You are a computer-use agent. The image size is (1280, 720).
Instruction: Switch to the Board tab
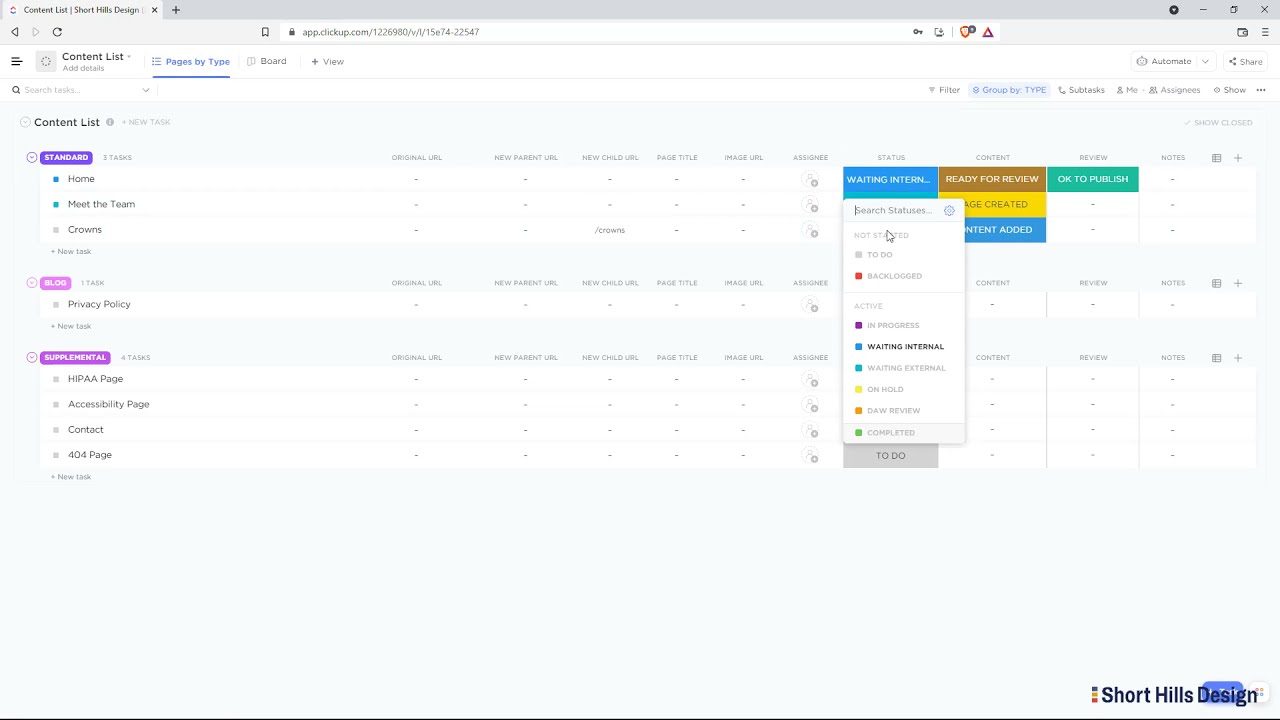pyautogui.click(x=267, y=62)
